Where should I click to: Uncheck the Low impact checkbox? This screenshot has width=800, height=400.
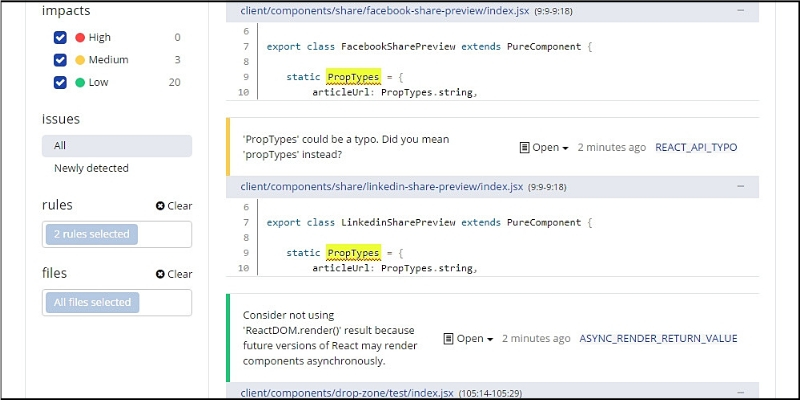tap(60, 82)
